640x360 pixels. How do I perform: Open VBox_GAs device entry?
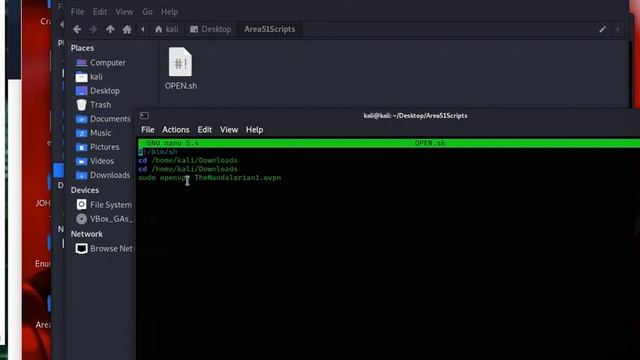104,219
